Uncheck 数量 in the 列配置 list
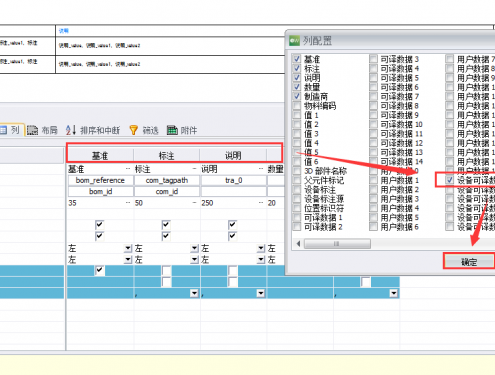The width and height of the screenshot is (495, 375). point(297,87)
